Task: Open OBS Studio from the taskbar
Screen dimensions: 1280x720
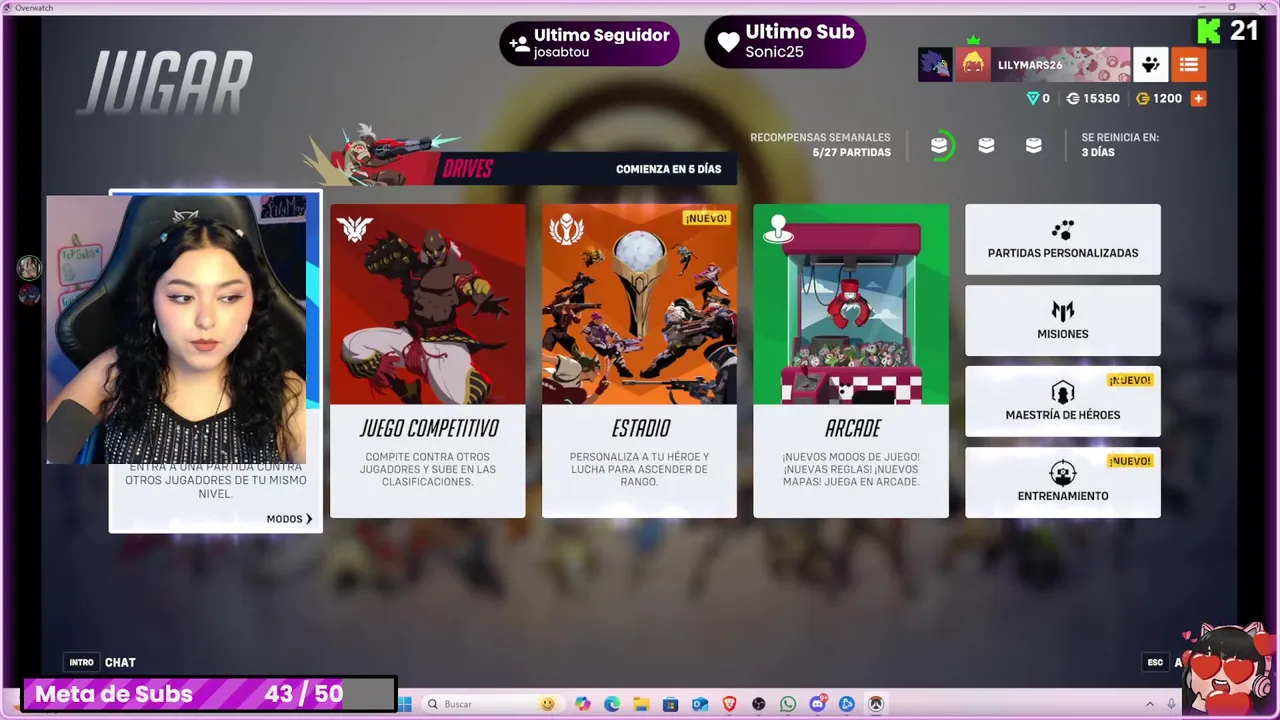Action: 759,704
